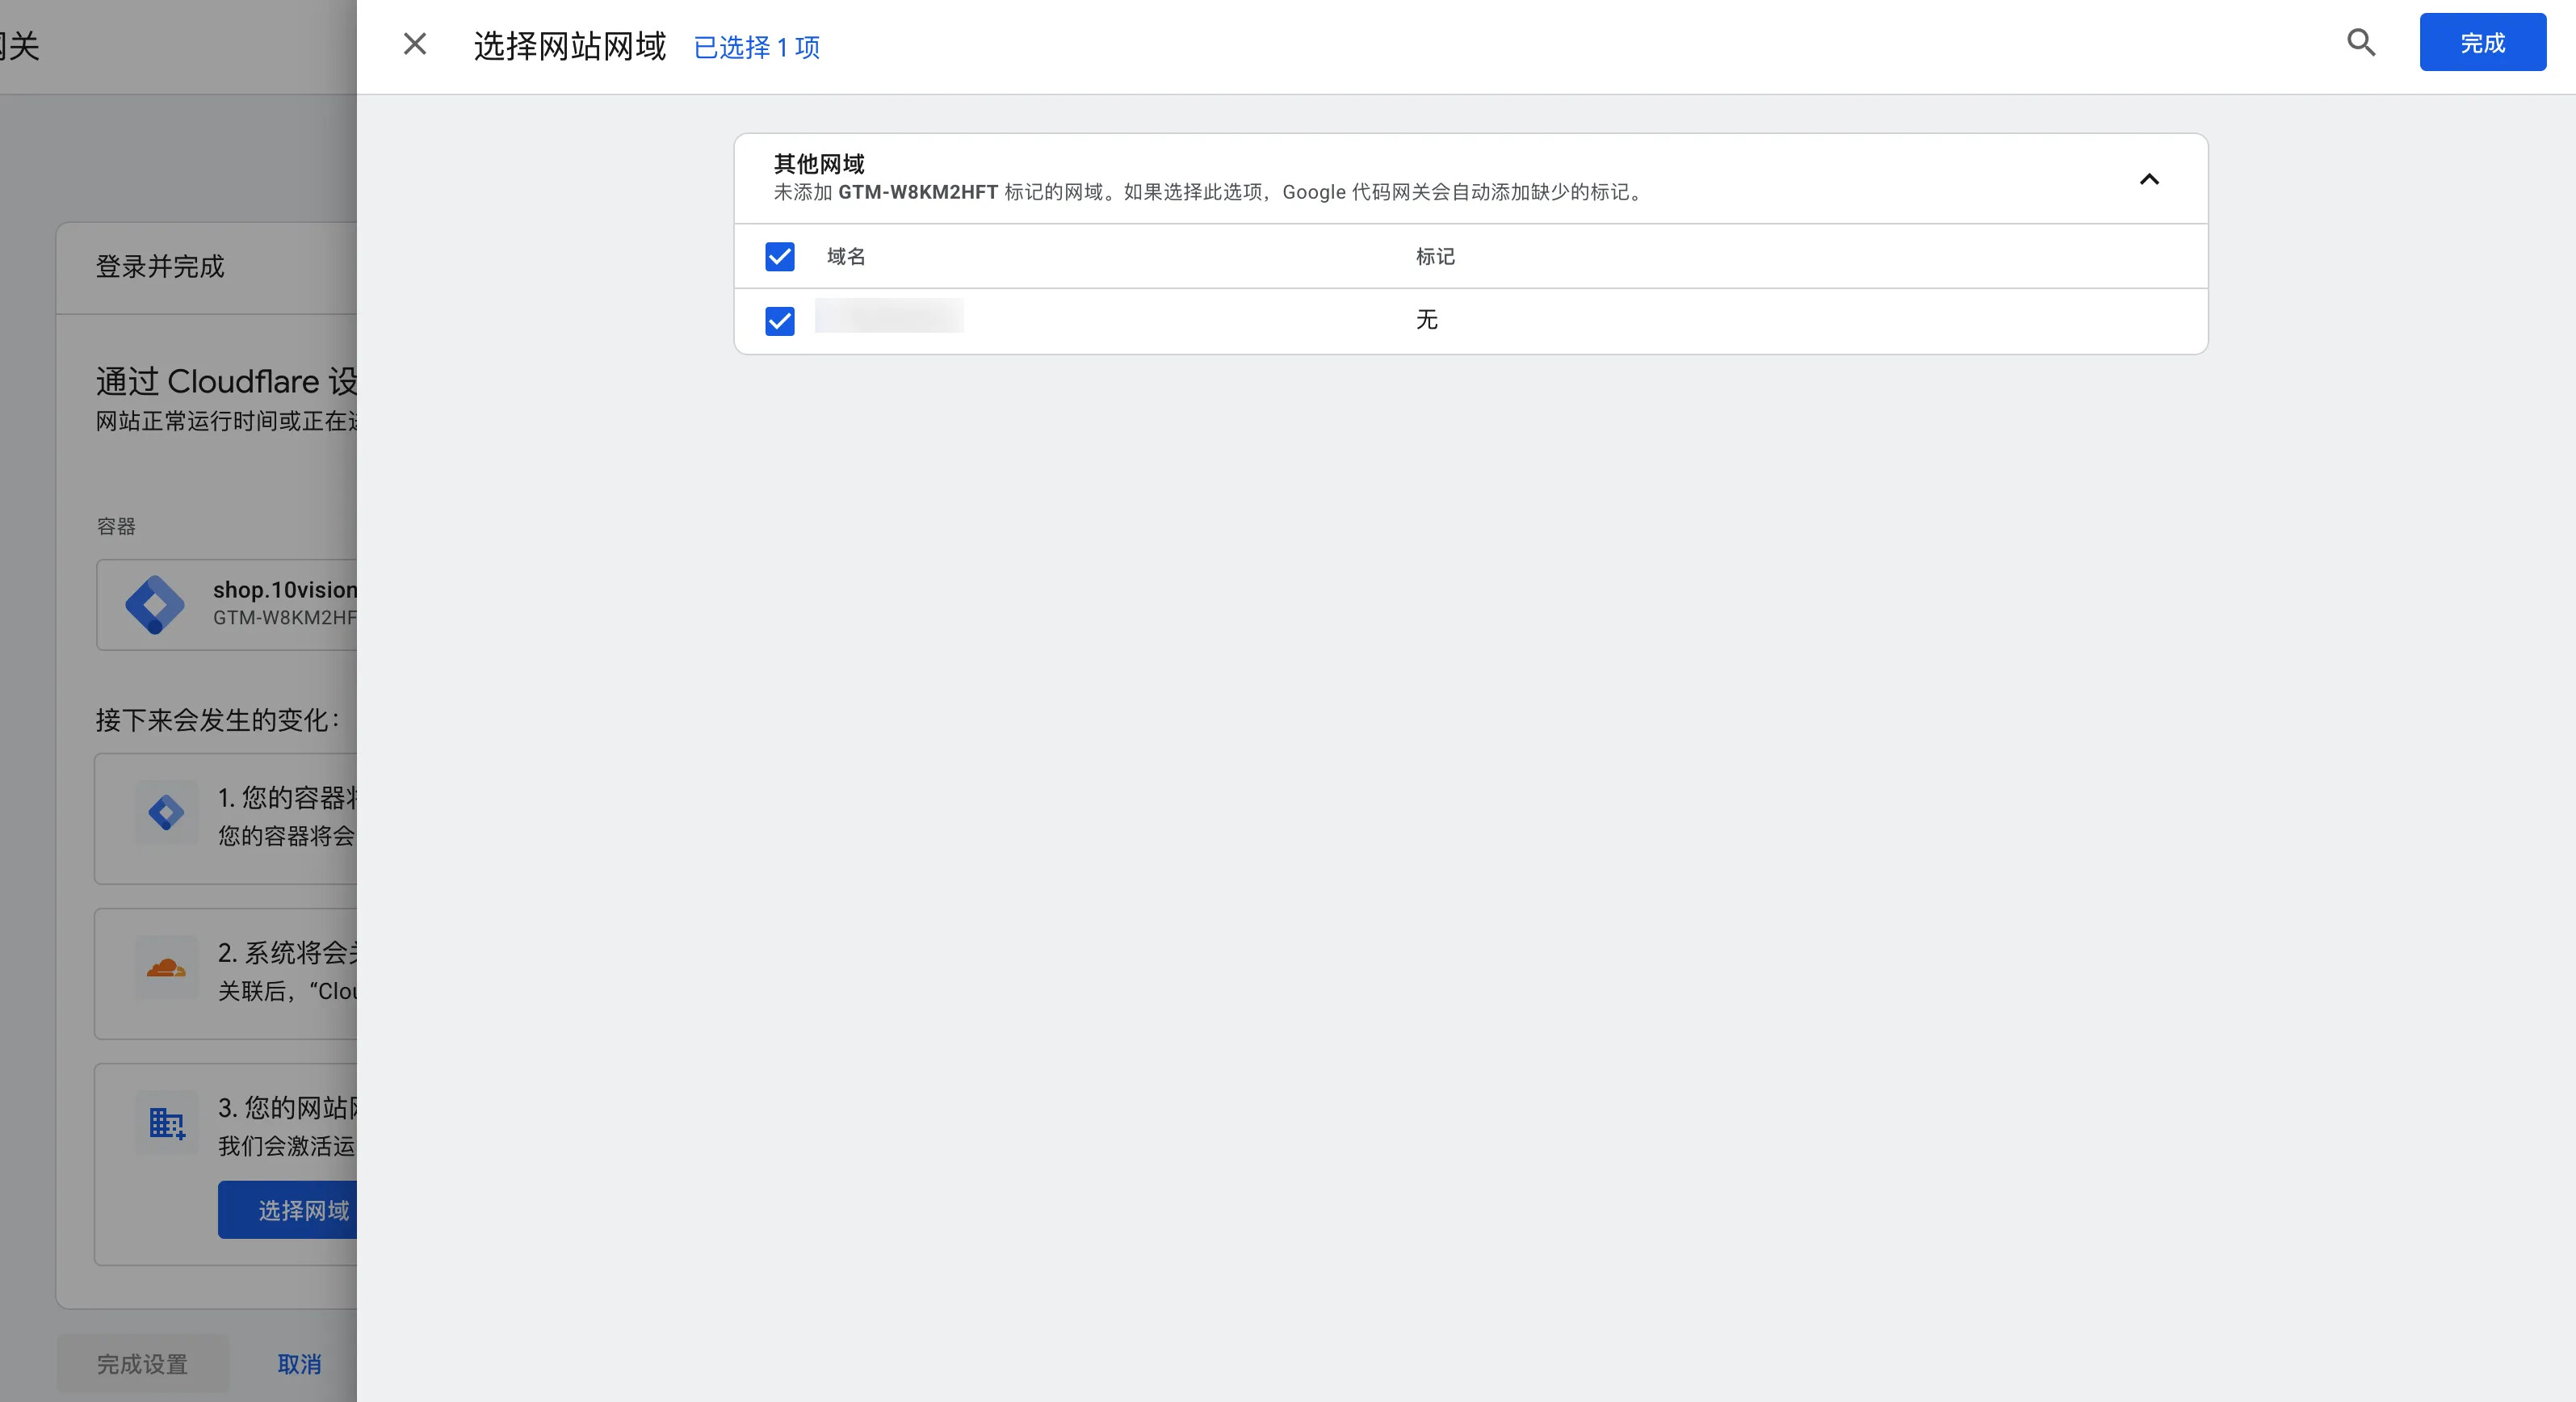Collapse the 其他网域 section chevron
Image resolution: width=2576 pixels, height=1402 pixels.
pyautogui.click(x=2149, y=180)
